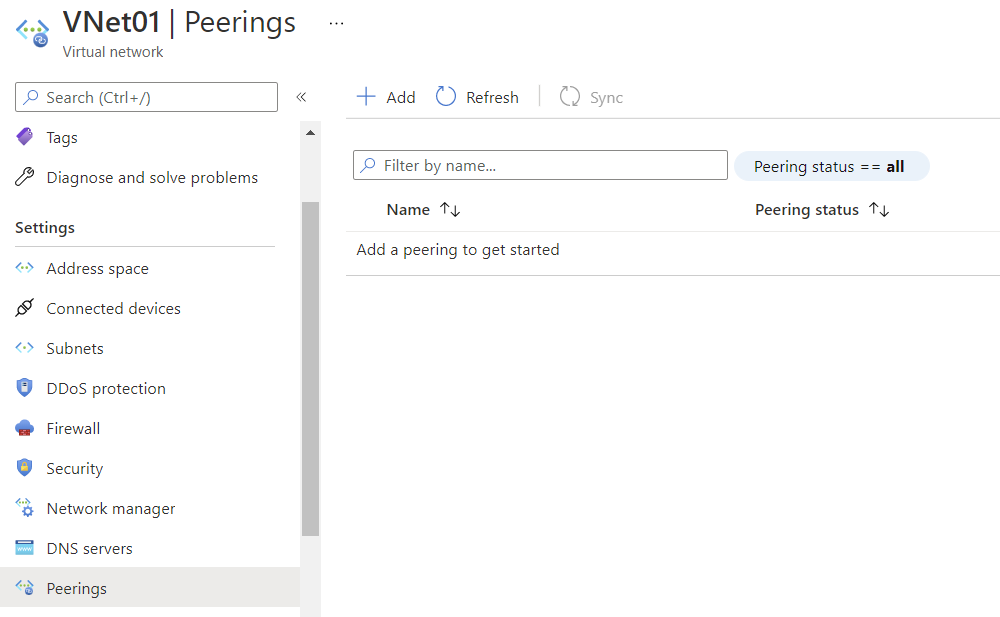Click the Refresh circular arrow icon
The image size is (1000, 617).
[446, 96]
